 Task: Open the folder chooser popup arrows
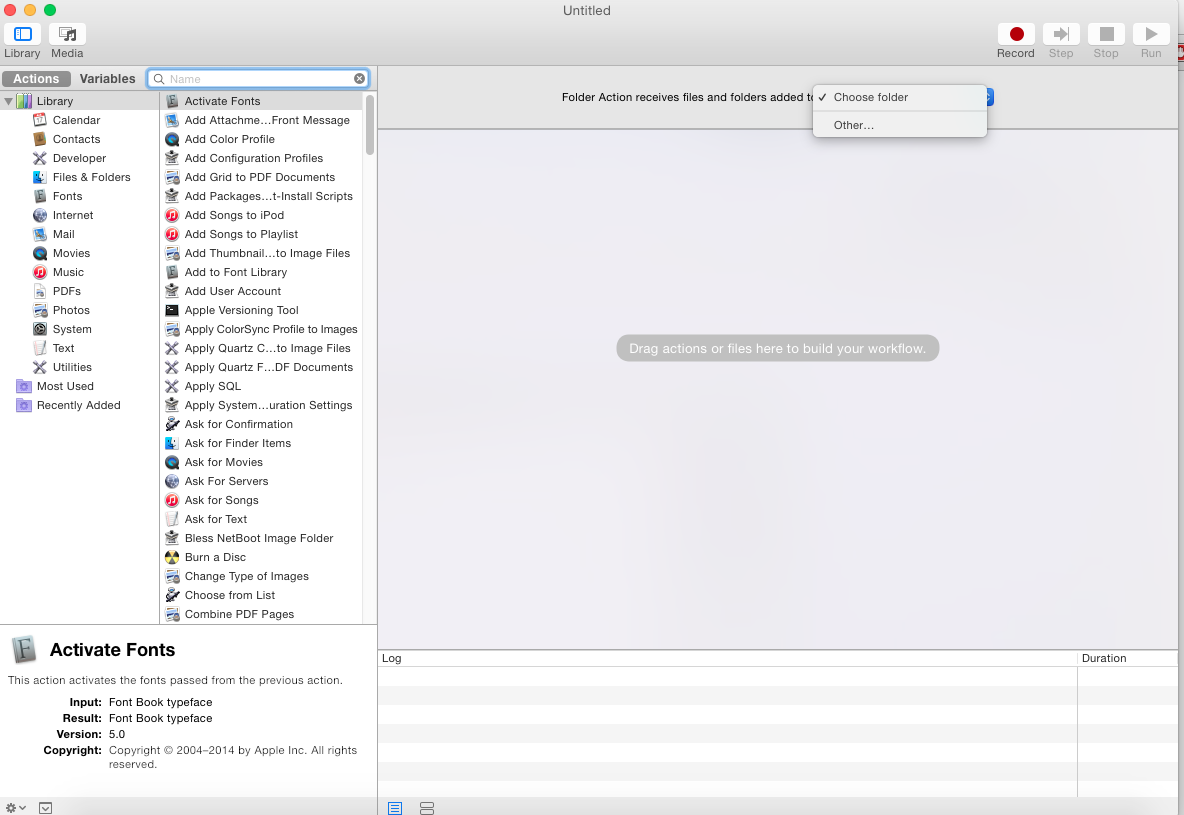point(989,97)
